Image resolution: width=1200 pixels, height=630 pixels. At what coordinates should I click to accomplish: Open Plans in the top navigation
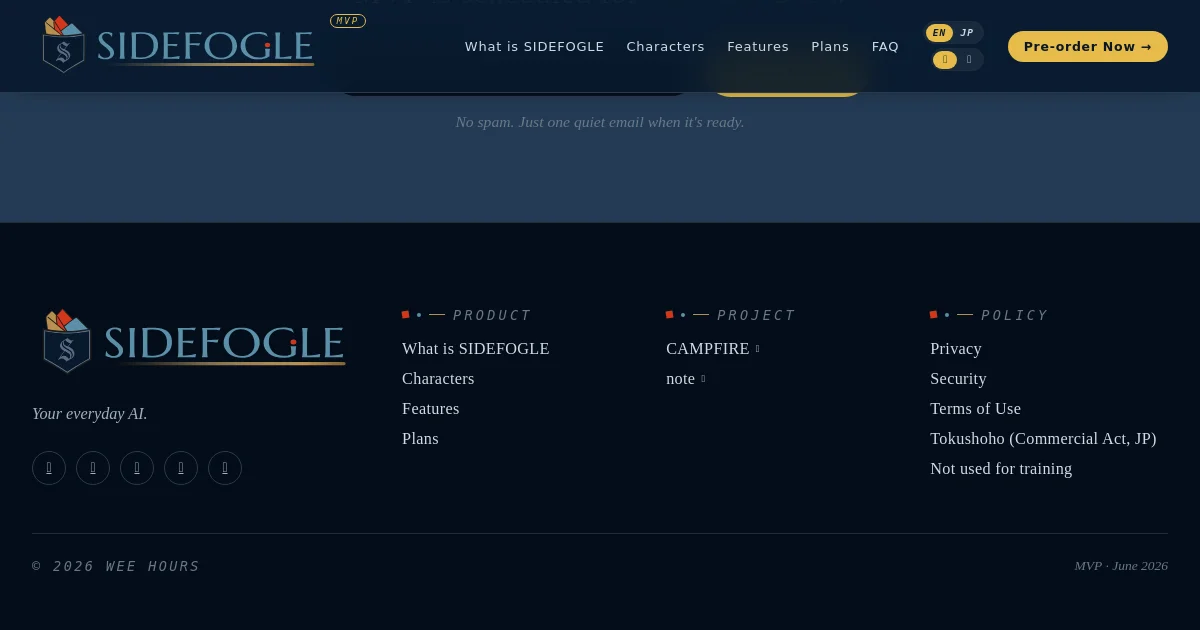click(x=830, y=47)
